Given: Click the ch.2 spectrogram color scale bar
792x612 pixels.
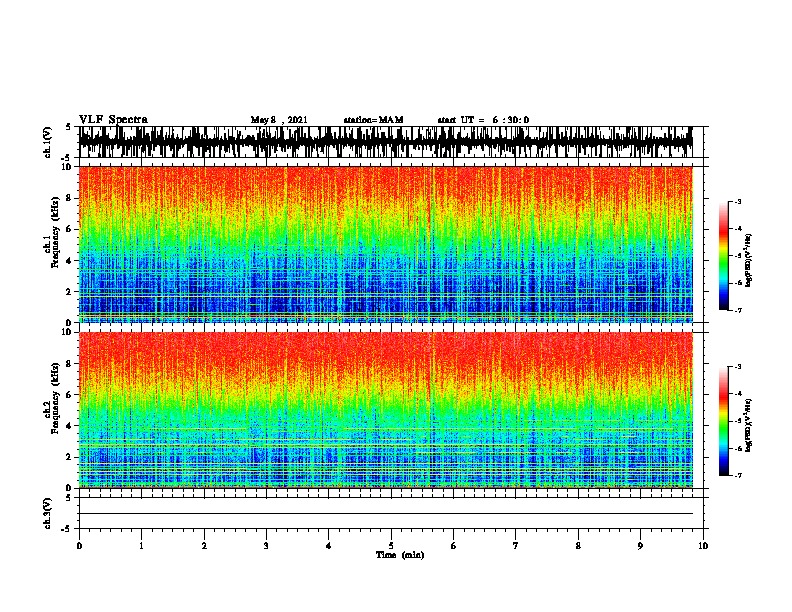Looking at the screenshot, I should (723, 421).
